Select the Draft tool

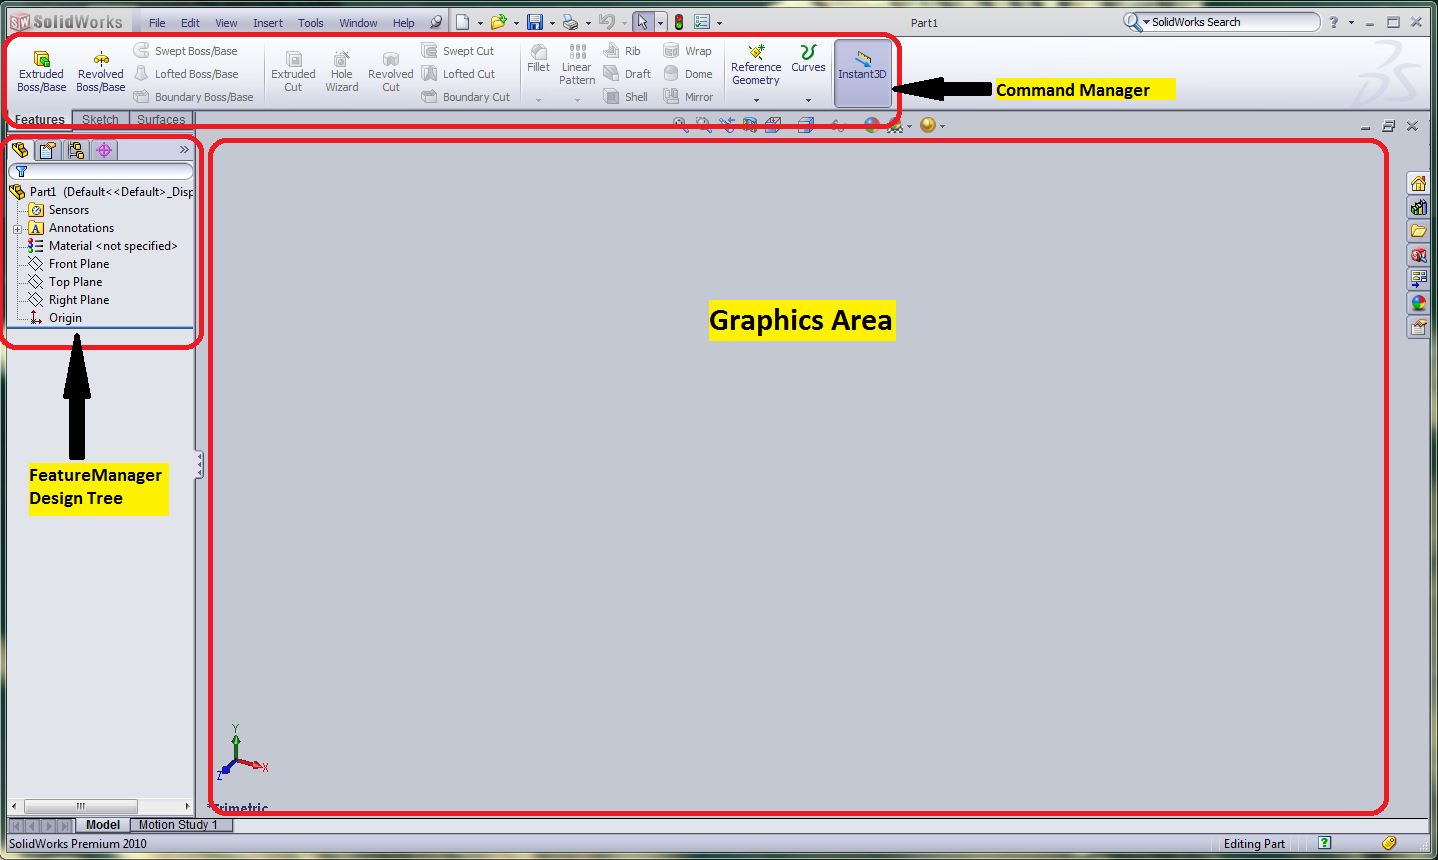point(627,73)
